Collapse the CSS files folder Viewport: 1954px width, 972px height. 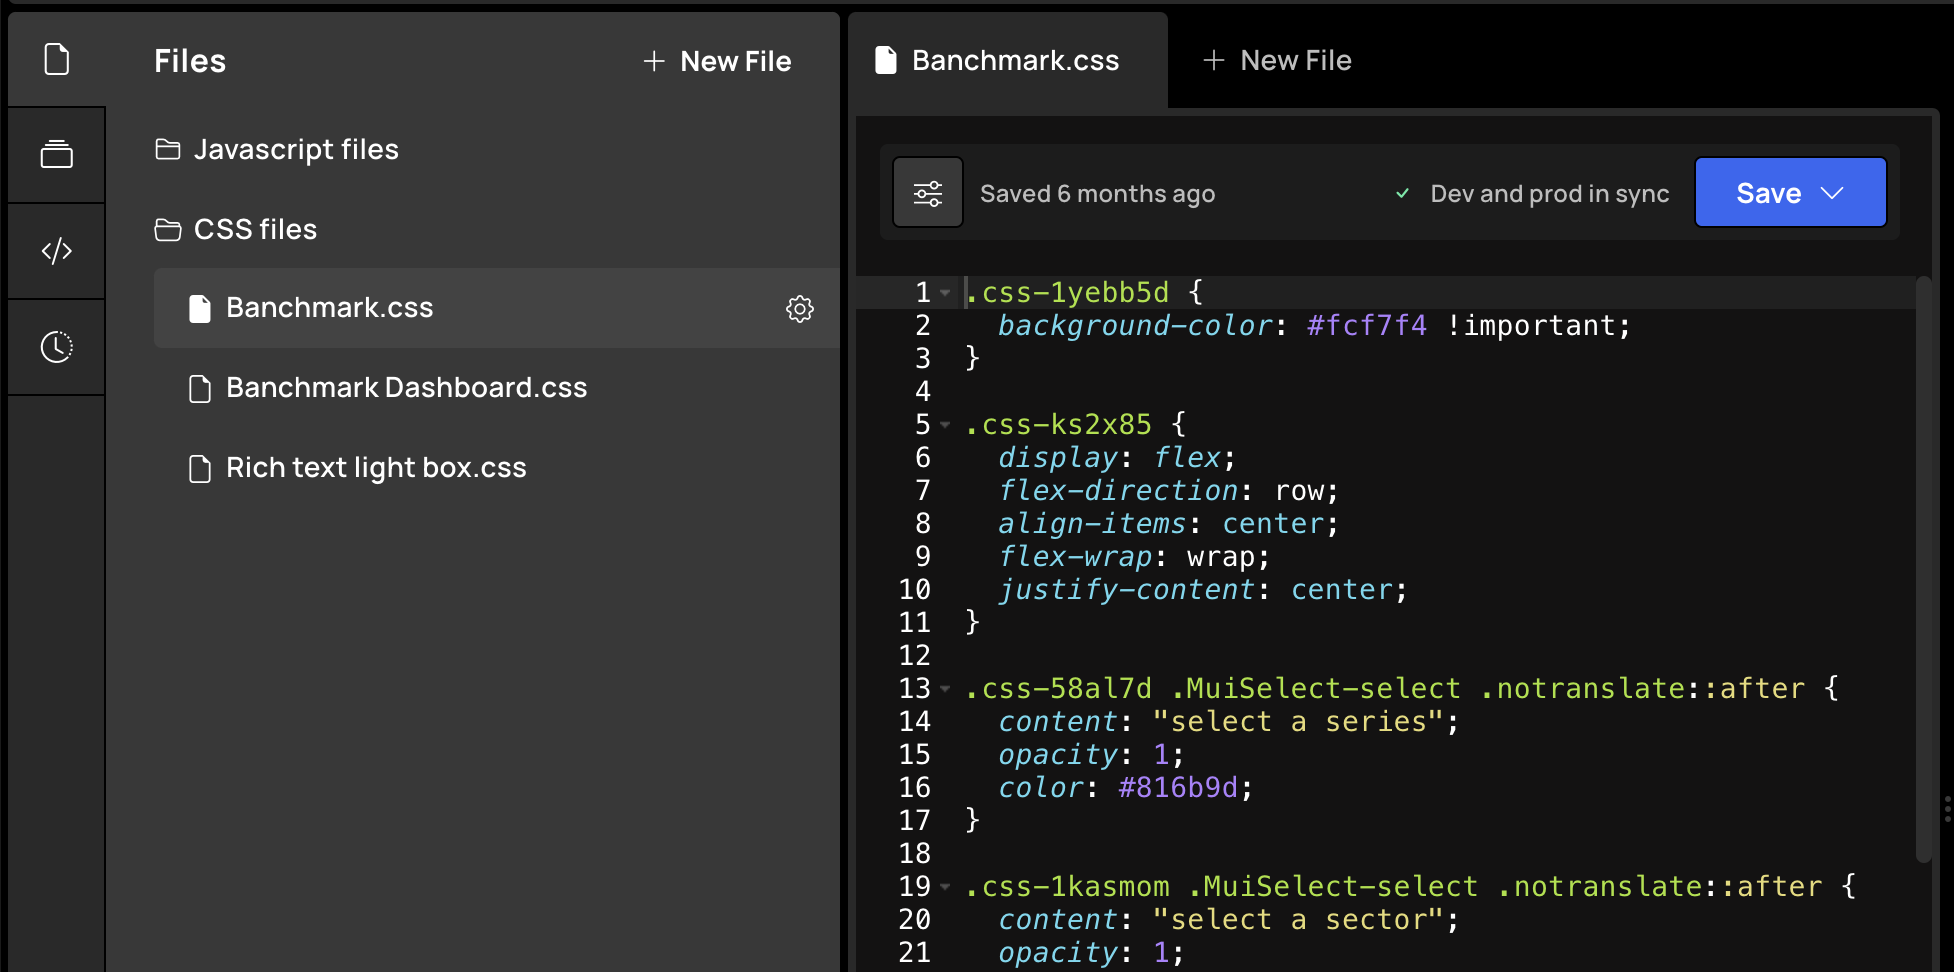tap(235, 229)
